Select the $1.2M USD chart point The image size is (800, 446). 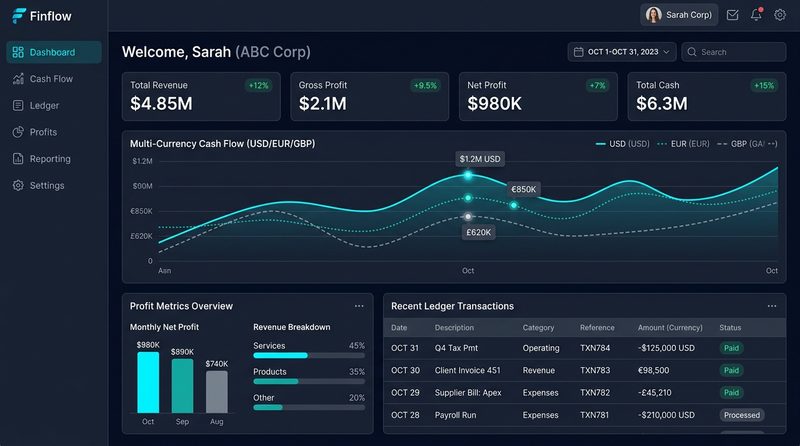[x=468, y=175]
